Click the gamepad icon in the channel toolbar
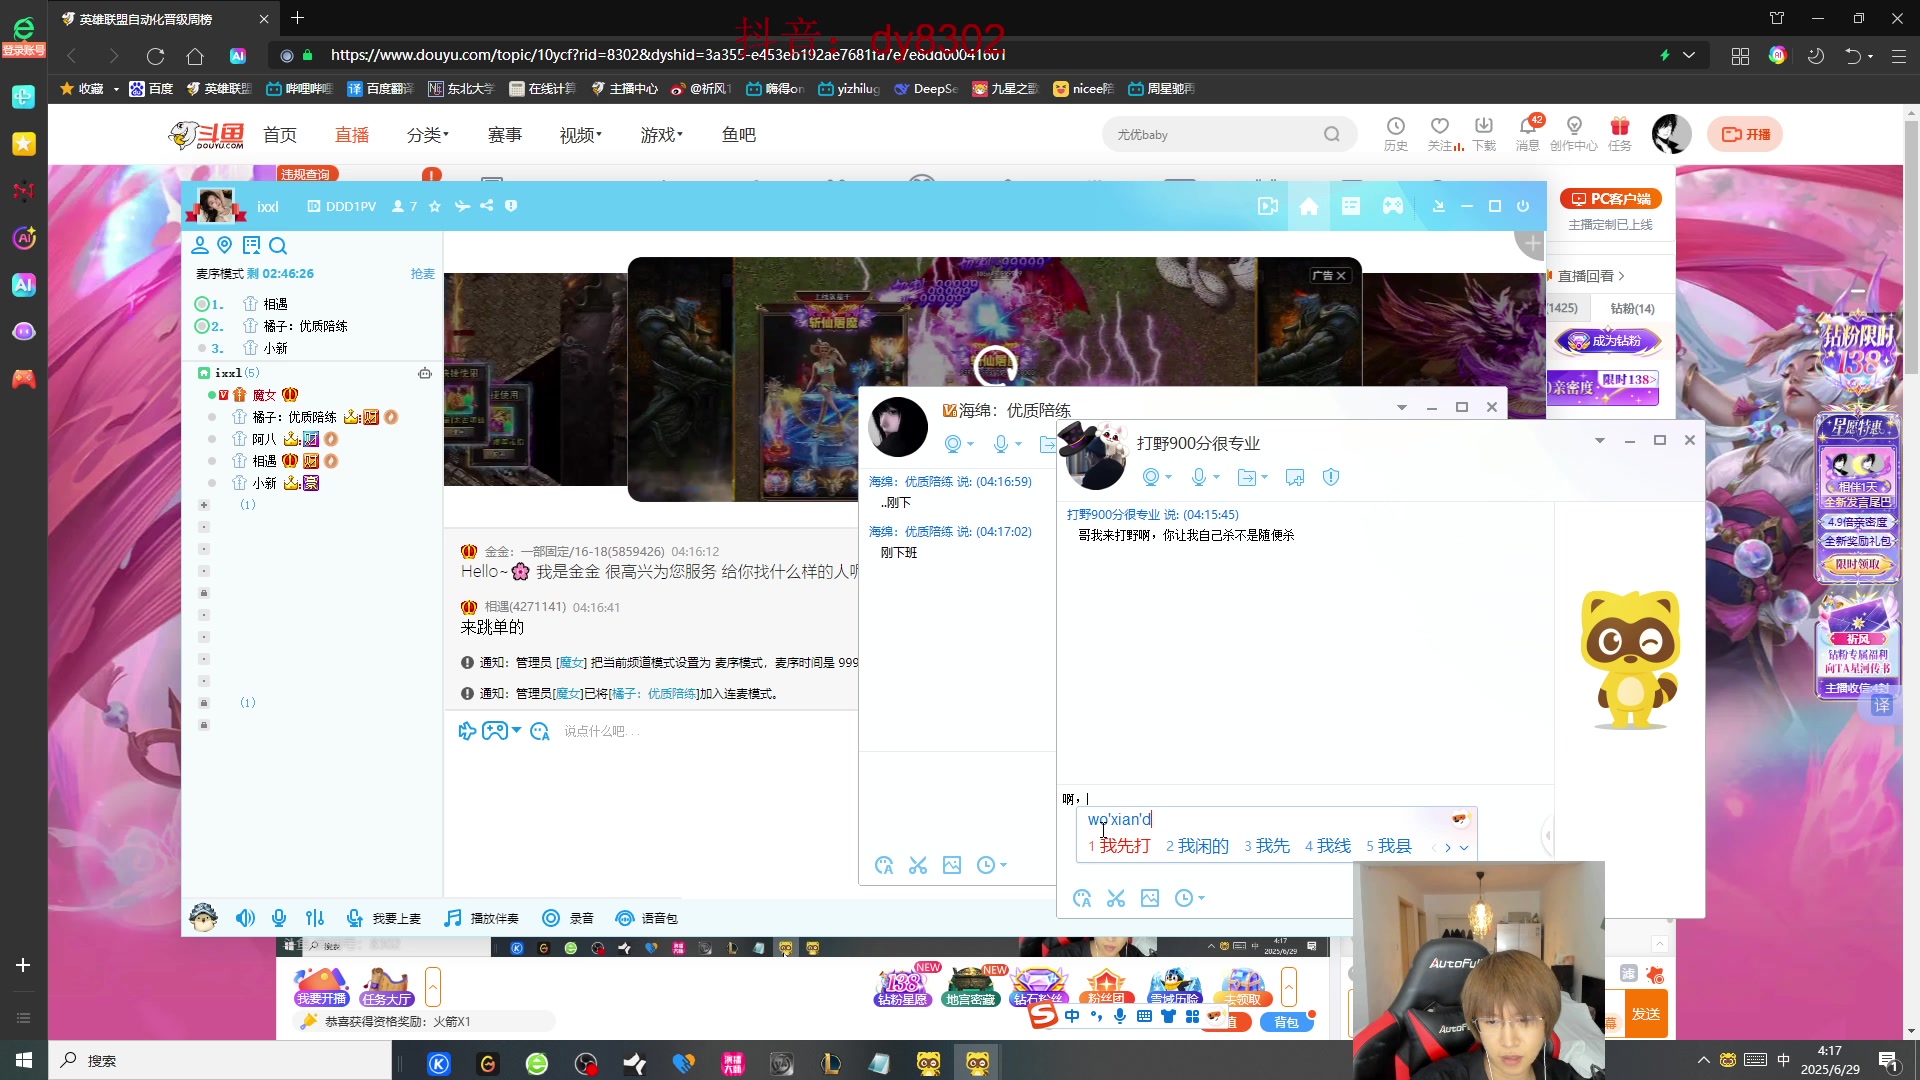1920x1080 pixels. point(1393,206)
